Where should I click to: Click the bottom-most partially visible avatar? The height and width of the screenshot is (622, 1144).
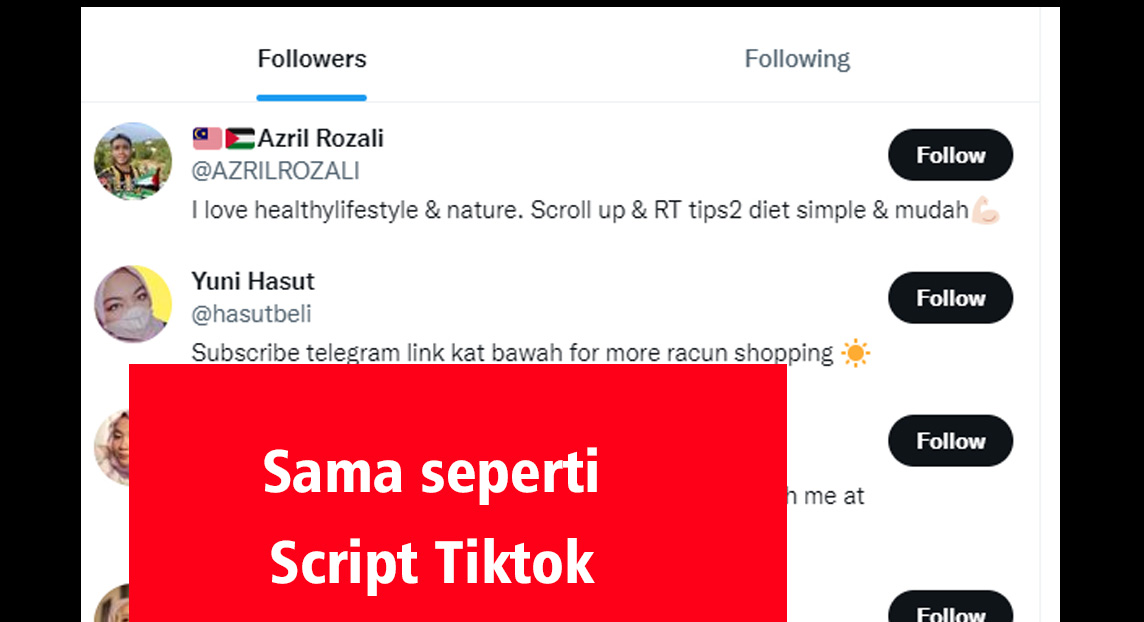[112, 603]
